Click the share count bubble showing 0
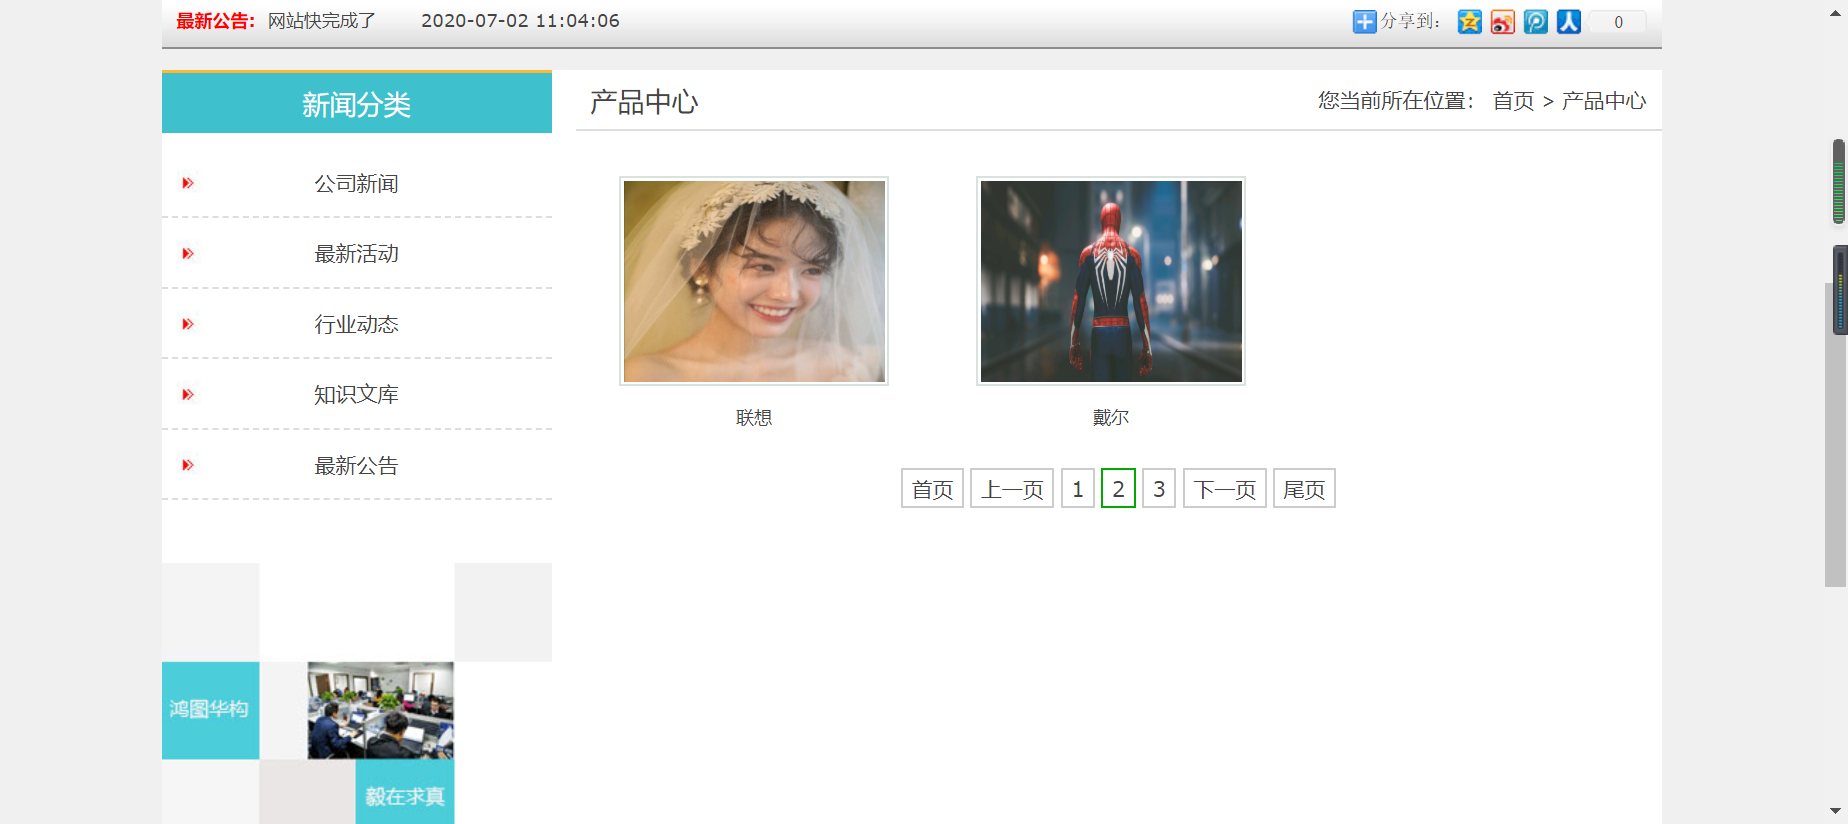The width and height of the screenshot is (1848, 824). (1618, 22)
